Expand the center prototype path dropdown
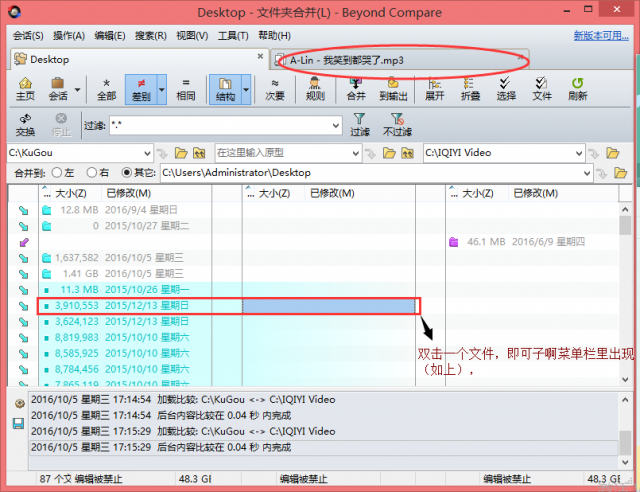 click(356, 154)
